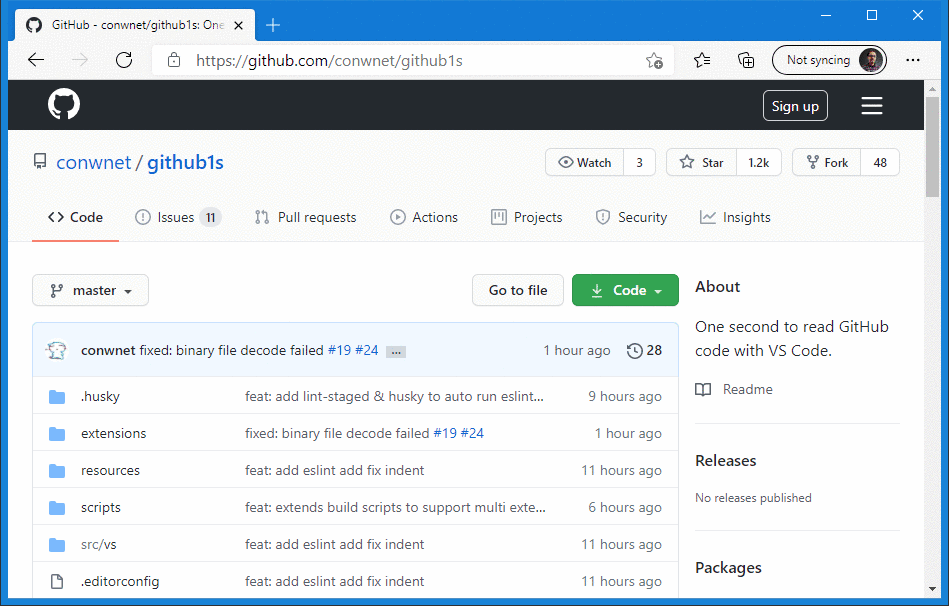Click the repository icon beside conwnet
Screen dimensions: 949x606
click(x=40, y=162)
